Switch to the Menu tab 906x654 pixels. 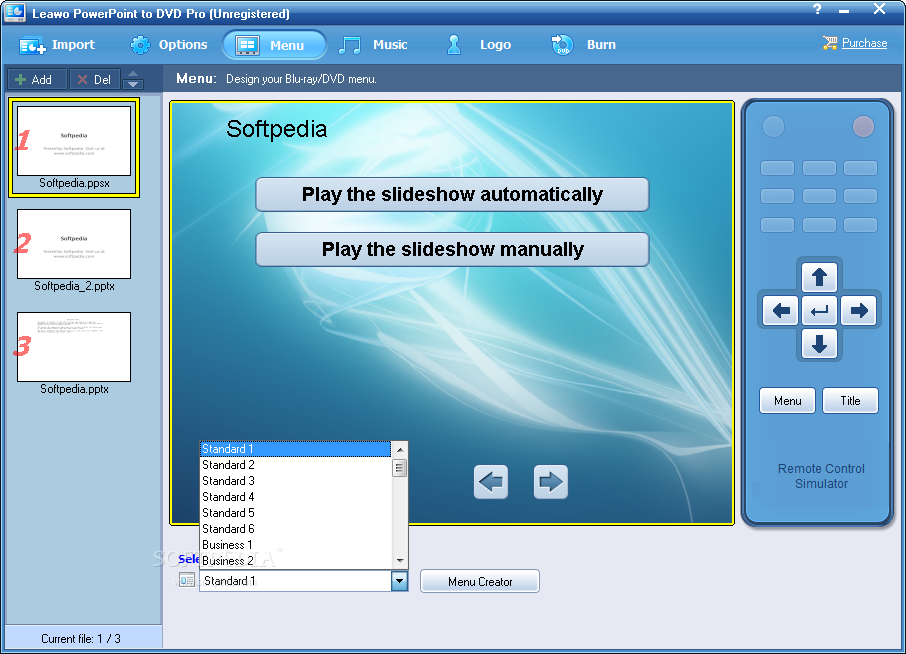pos(274,45)
